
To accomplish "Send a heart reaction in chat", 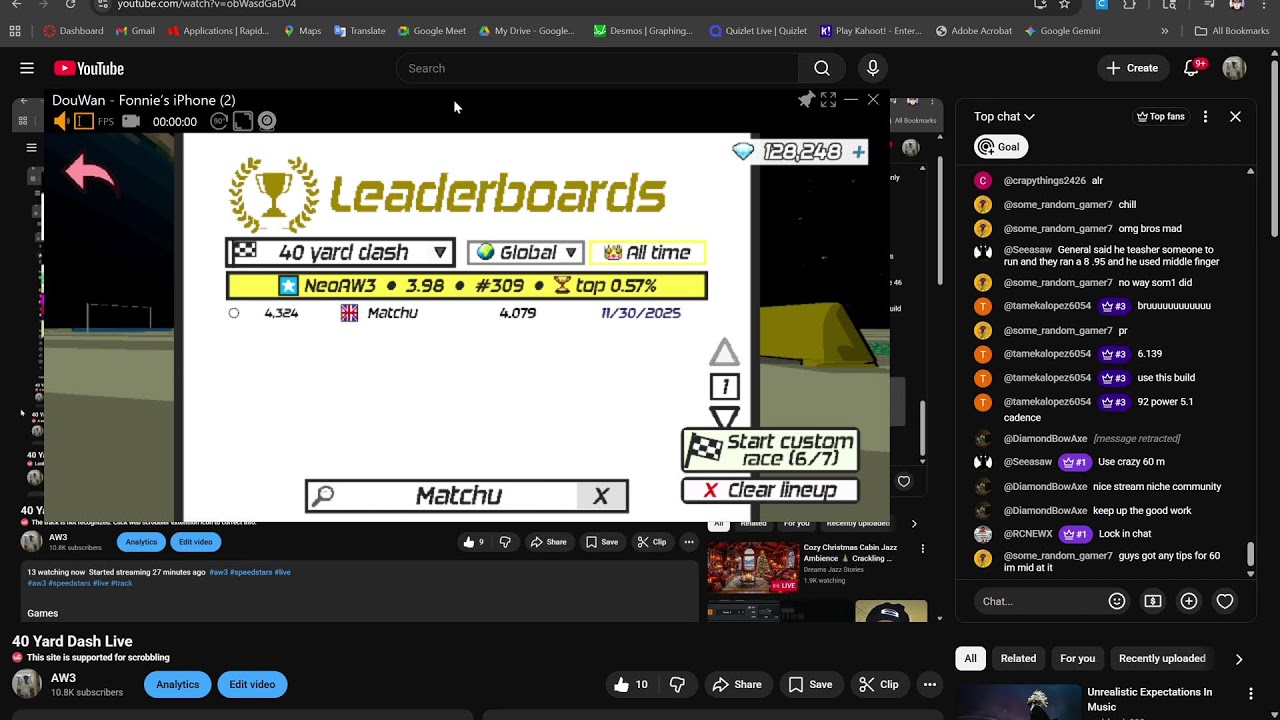I will pyautogui.click(x=1225, y=601).
